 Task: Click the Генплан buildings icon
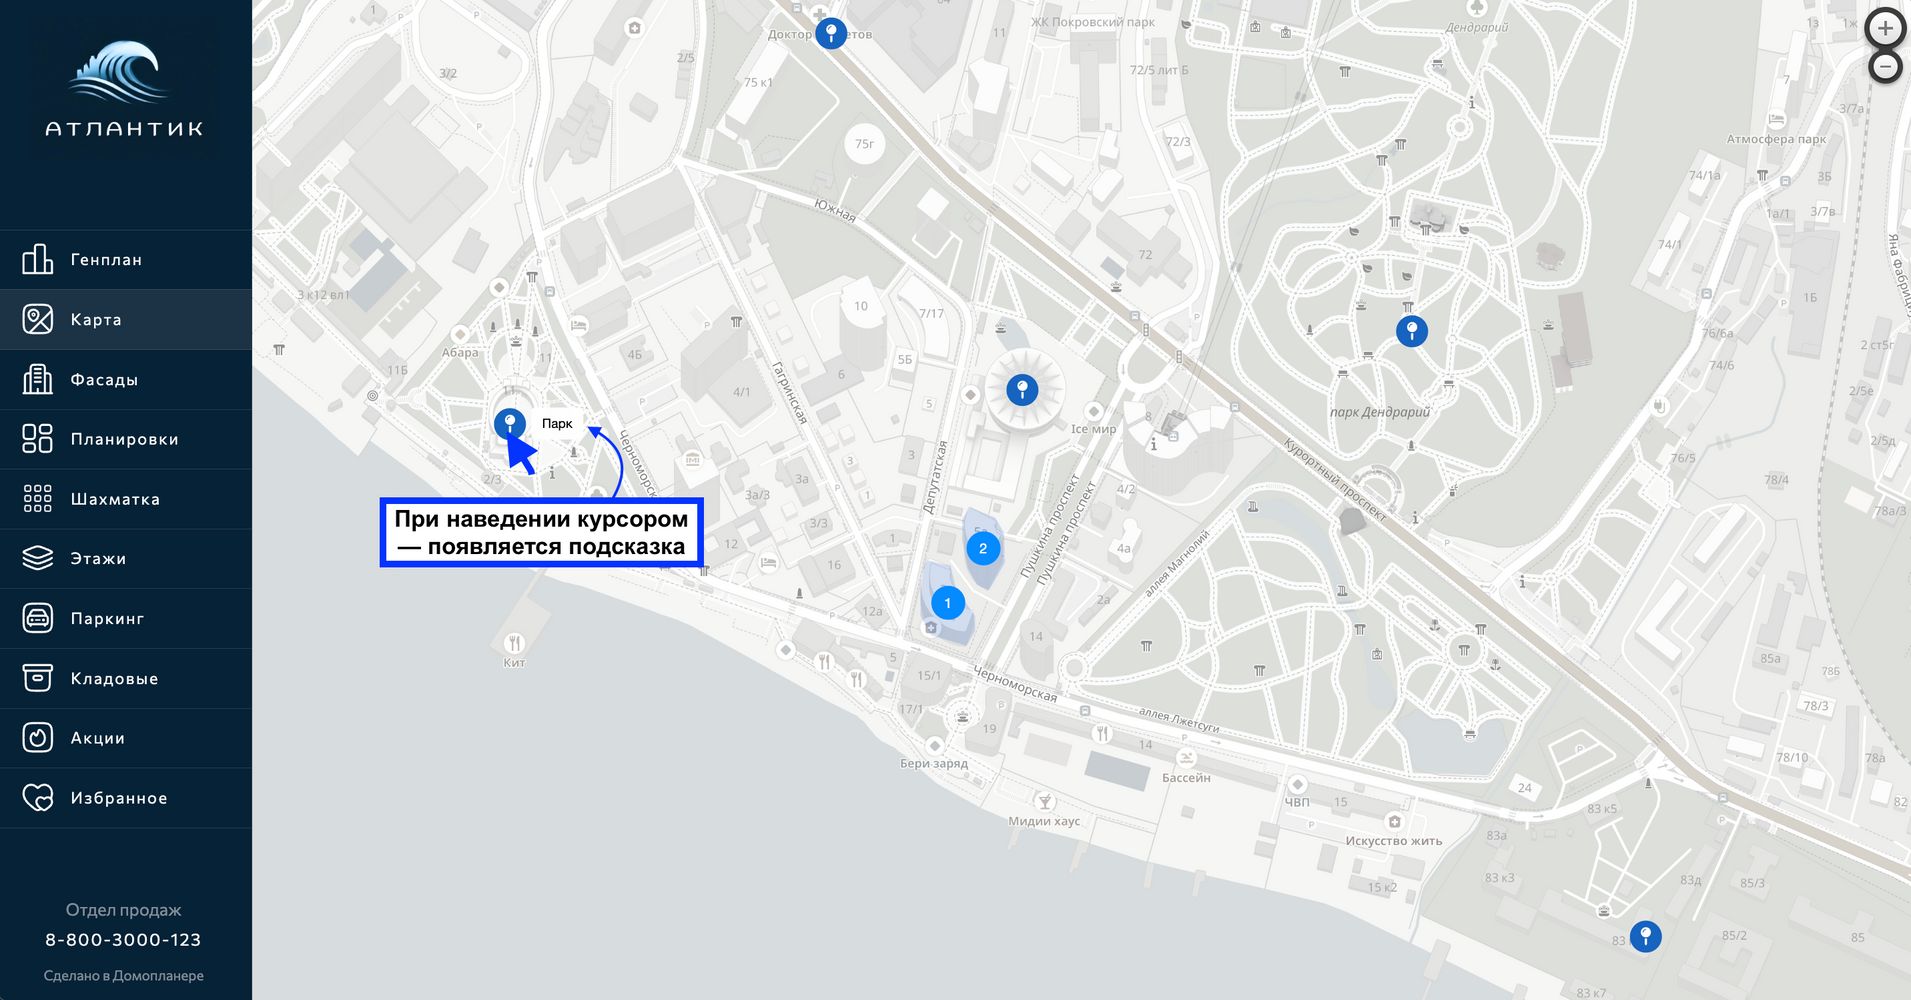coord(37,260)
